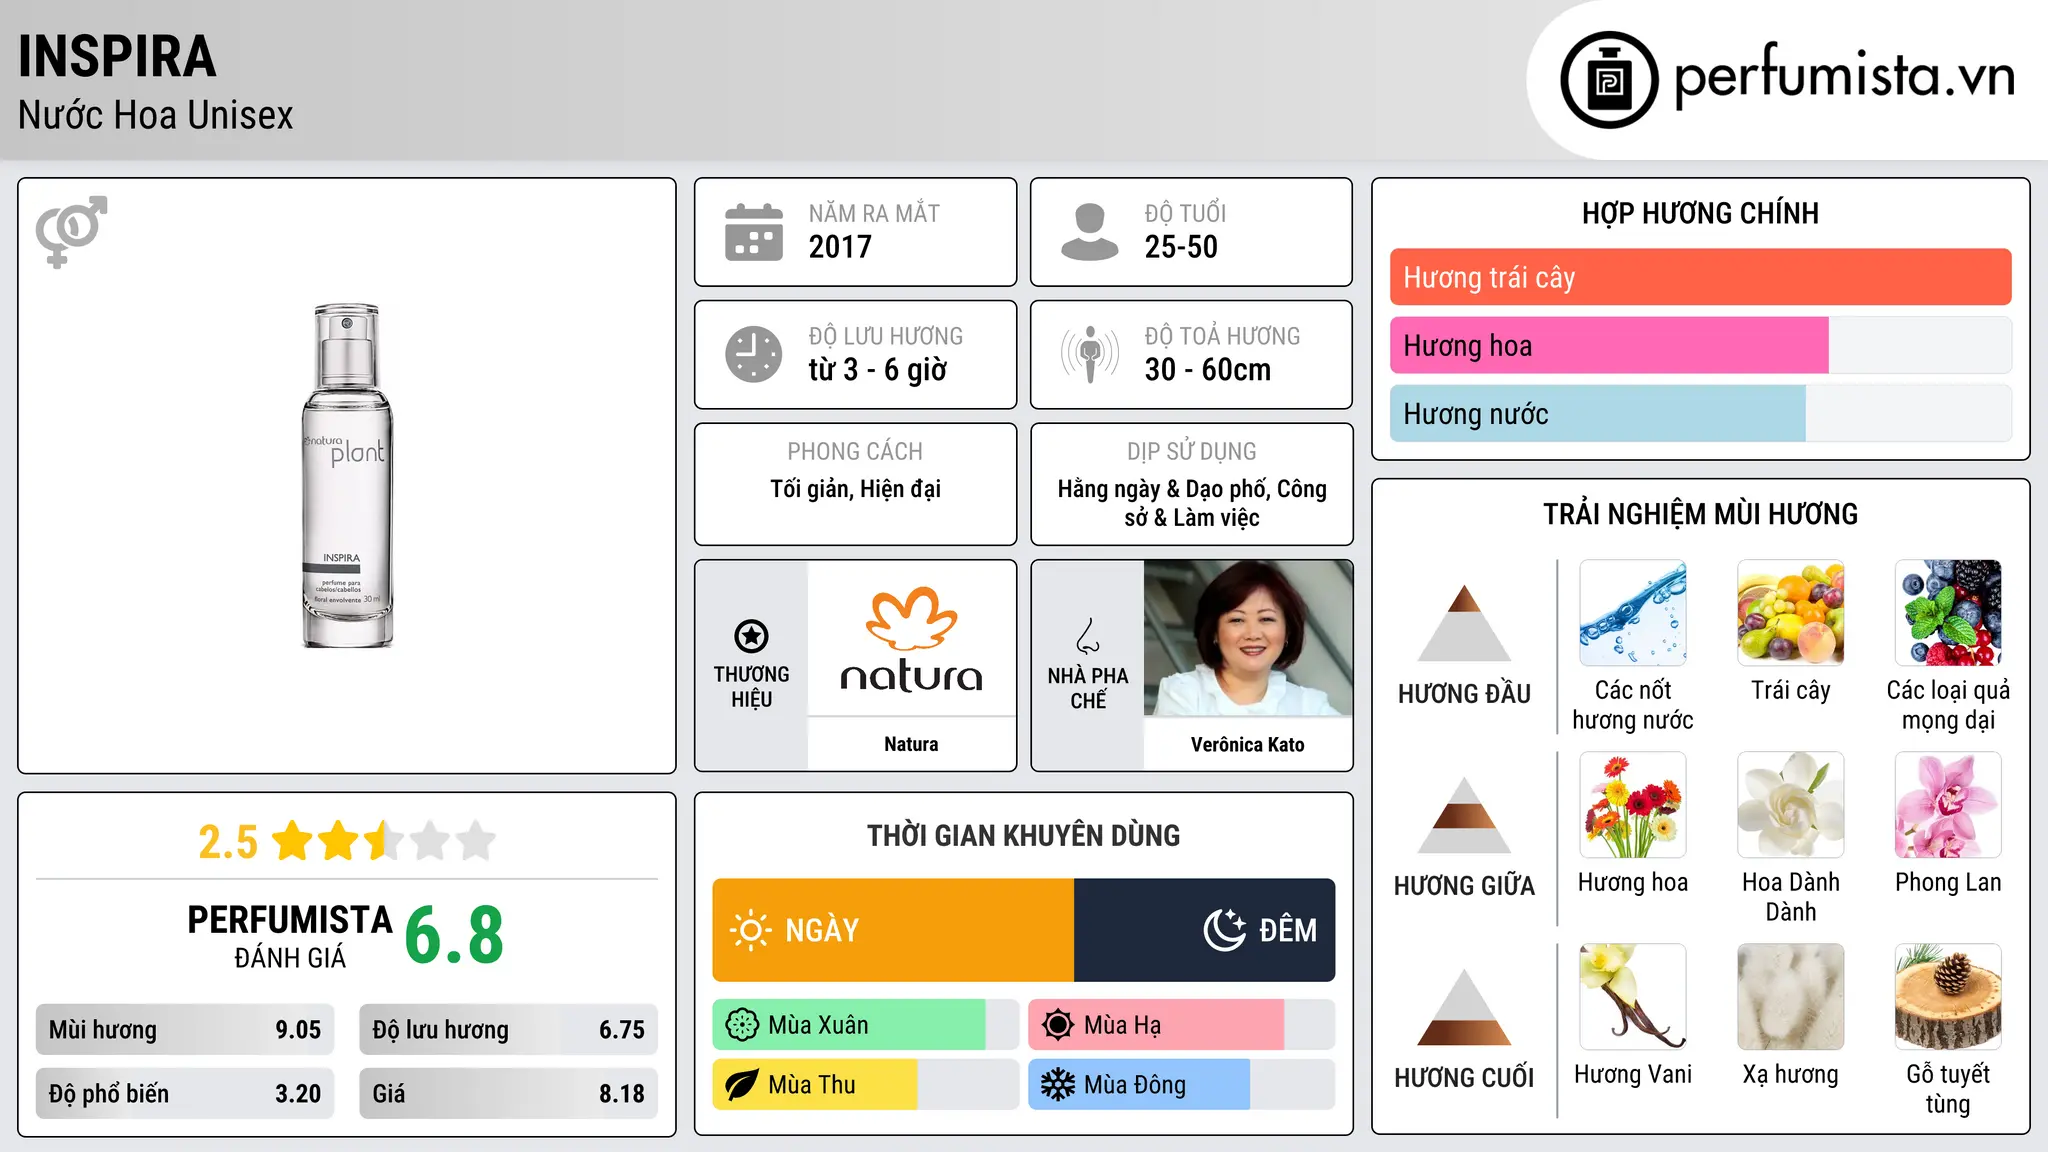The height and width of the screenshot is (1152, 2048).
Task: Click the moon icon in the Đêm bar
Action: click(x=1225, y=930)
